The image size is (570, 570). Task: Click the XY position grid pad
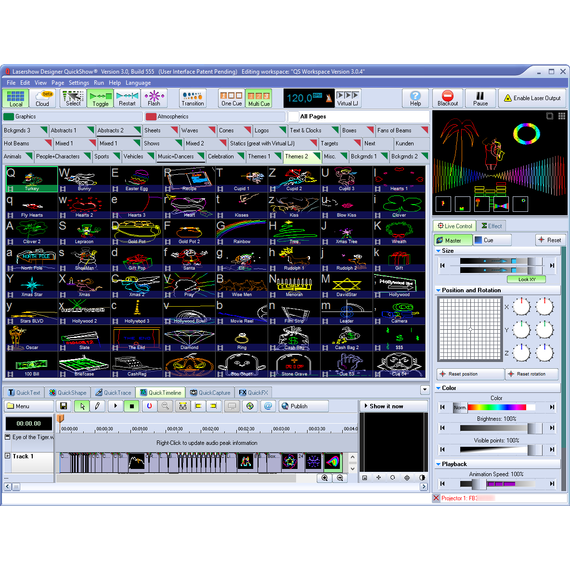470,329
